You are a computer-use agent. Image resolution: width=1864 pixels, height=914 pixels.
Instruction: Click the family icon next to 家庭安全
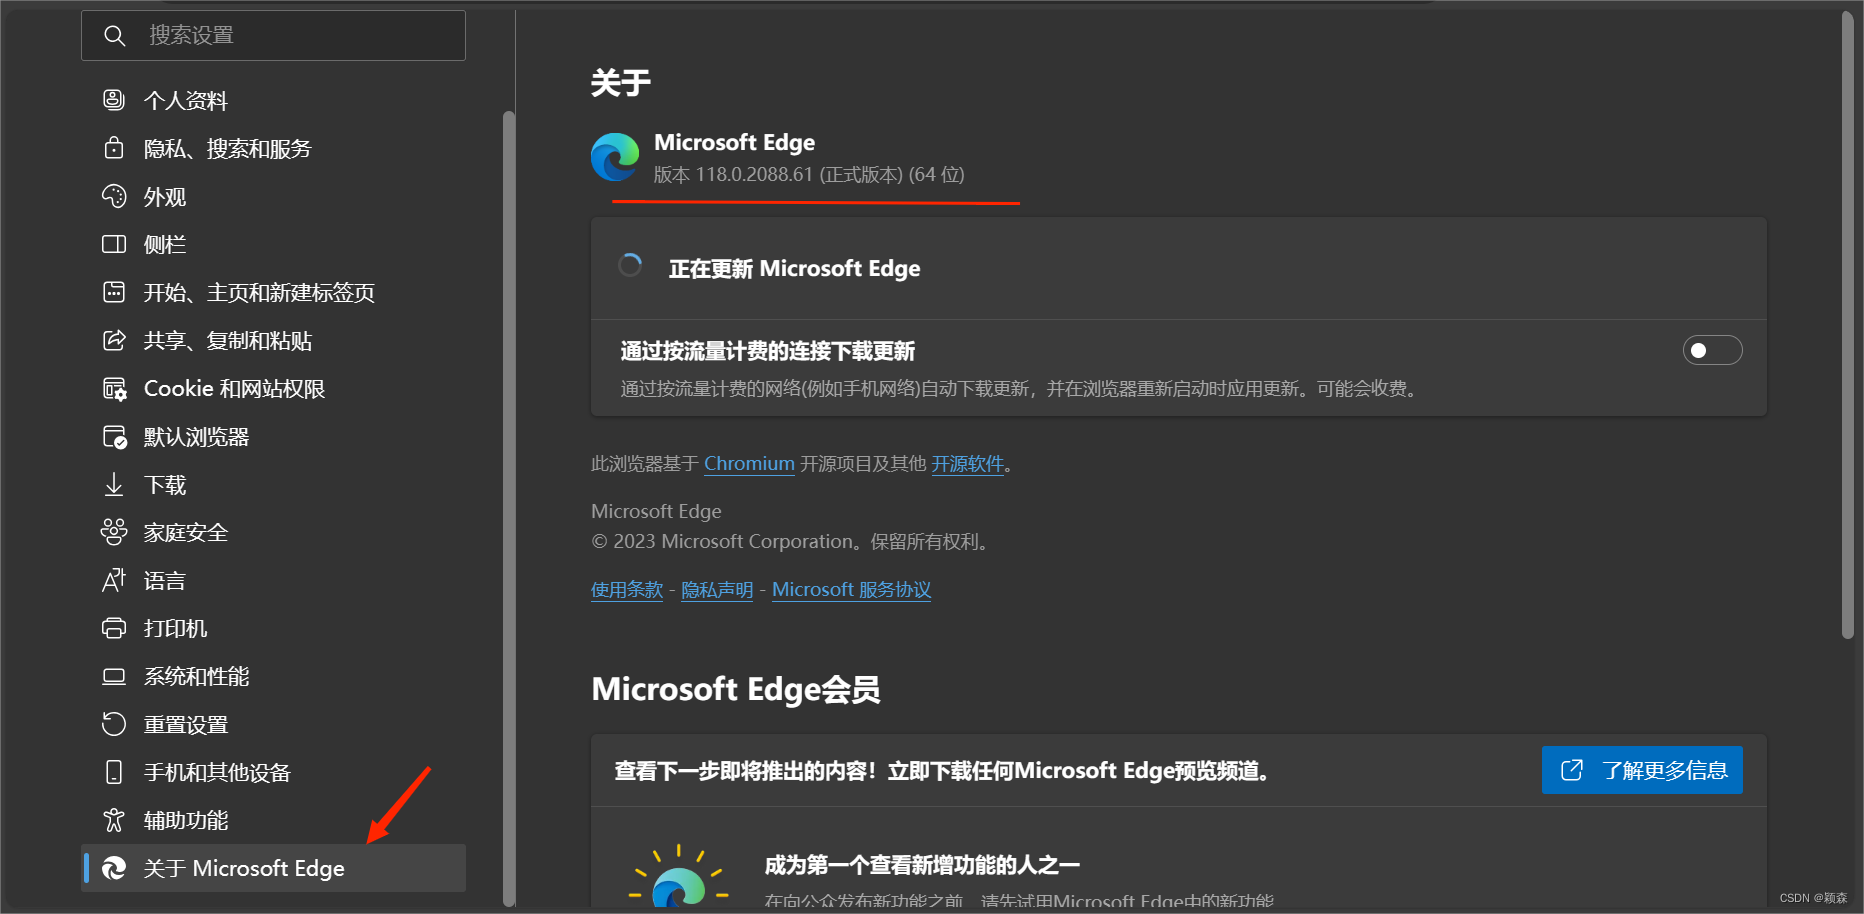coord(114,532)
